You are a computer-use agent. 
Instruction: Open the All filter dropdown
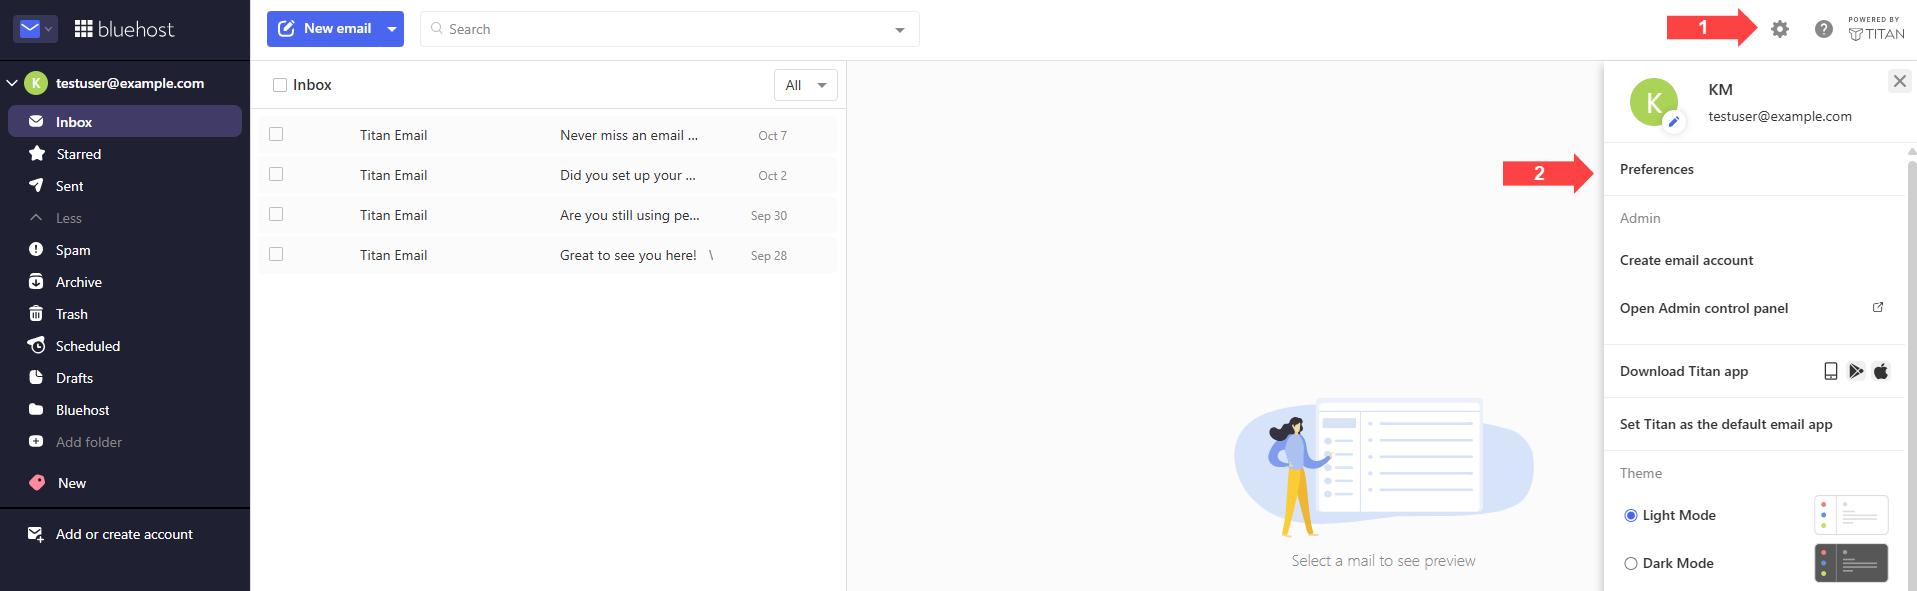(806, 85)
